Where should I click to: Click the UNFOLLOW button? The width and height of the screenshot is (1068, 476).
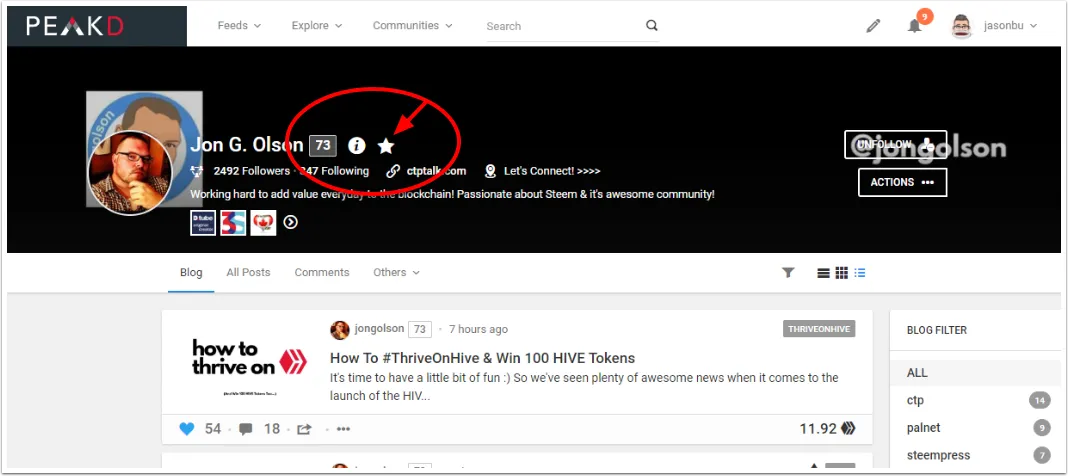(x=895, y=144)
